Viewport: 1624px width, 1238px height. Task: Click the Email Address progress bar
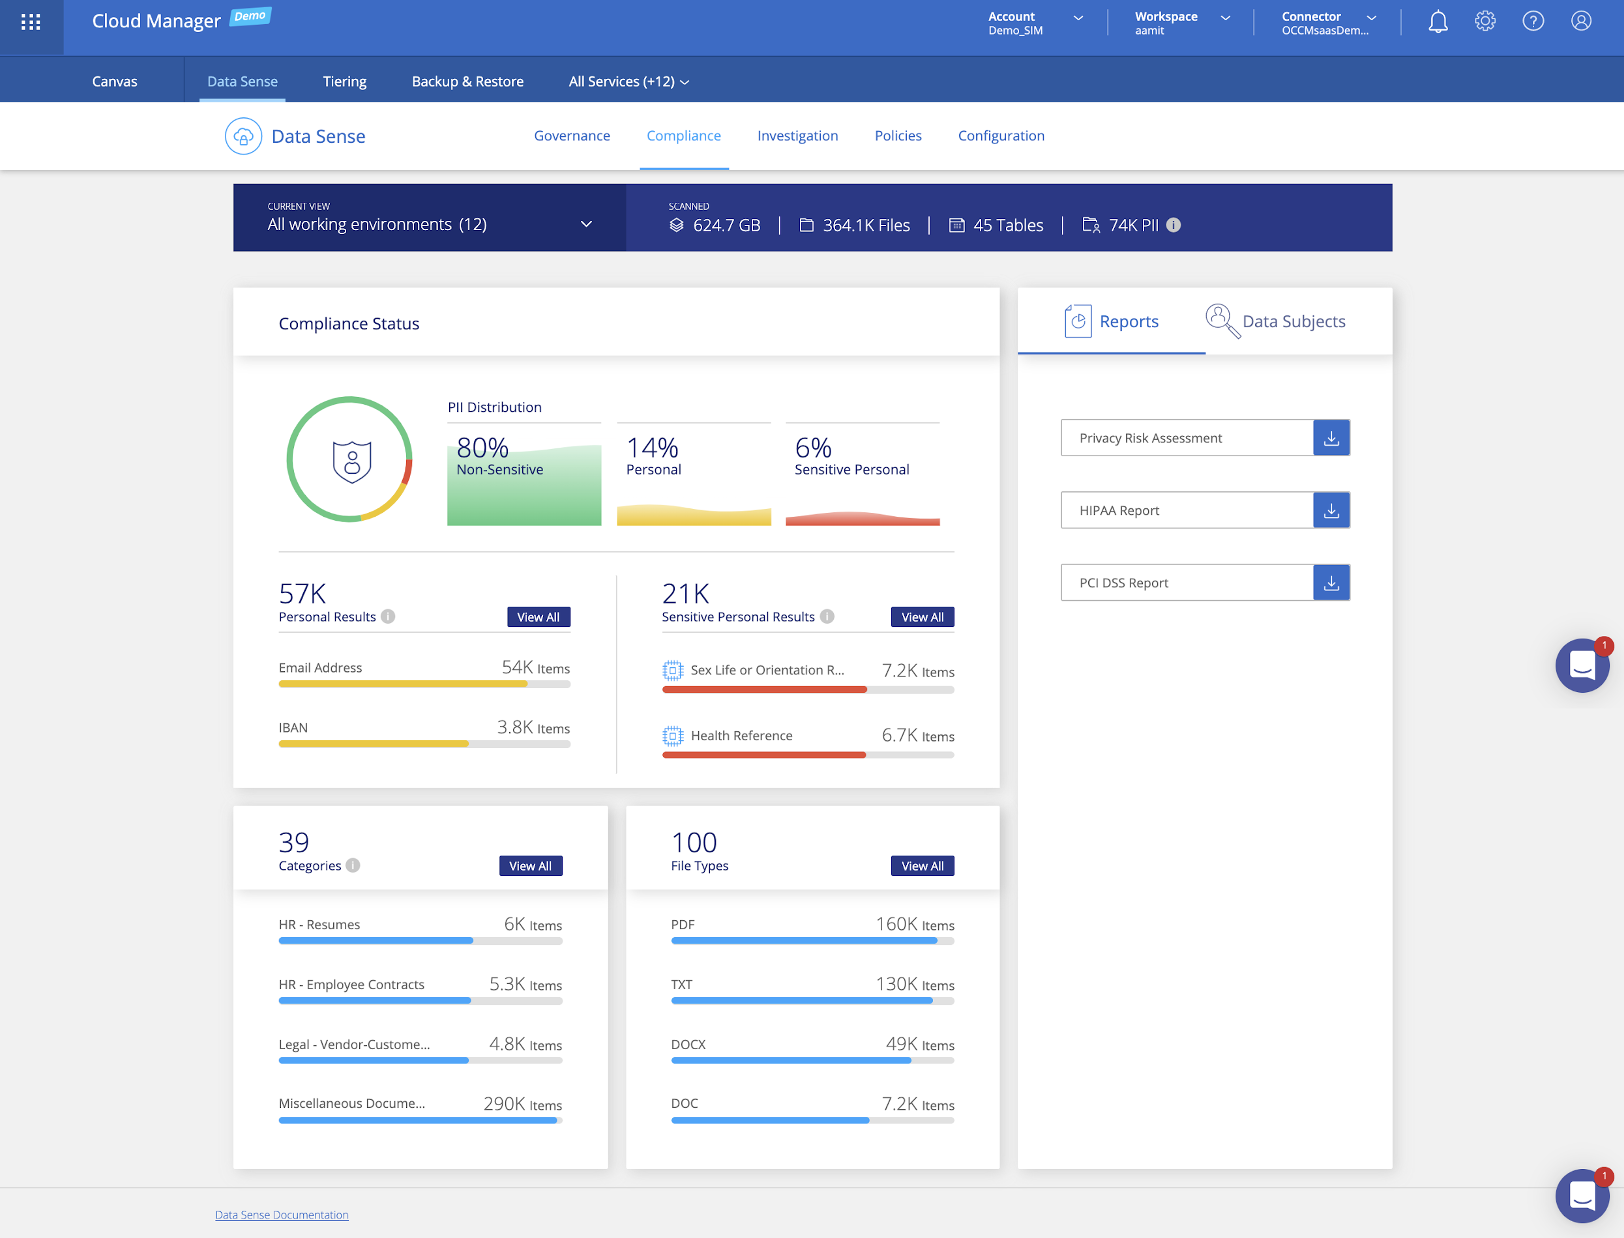[x=424, y=684]
